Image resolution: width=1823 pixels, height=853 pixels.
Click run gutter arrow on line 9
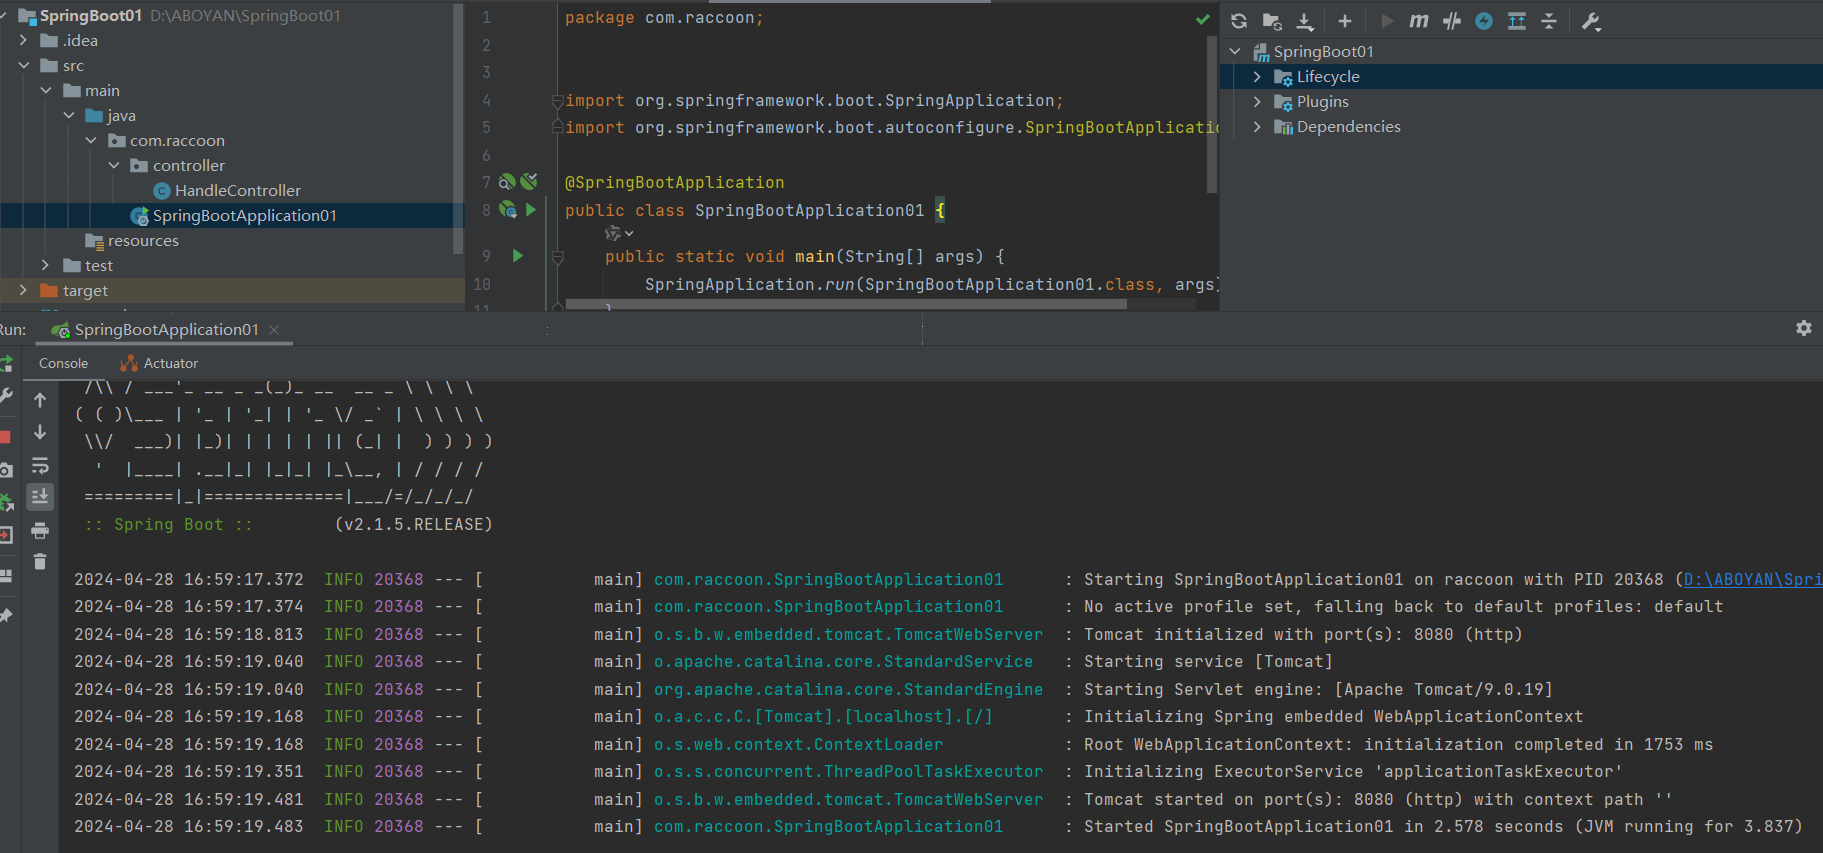(518, 256)
